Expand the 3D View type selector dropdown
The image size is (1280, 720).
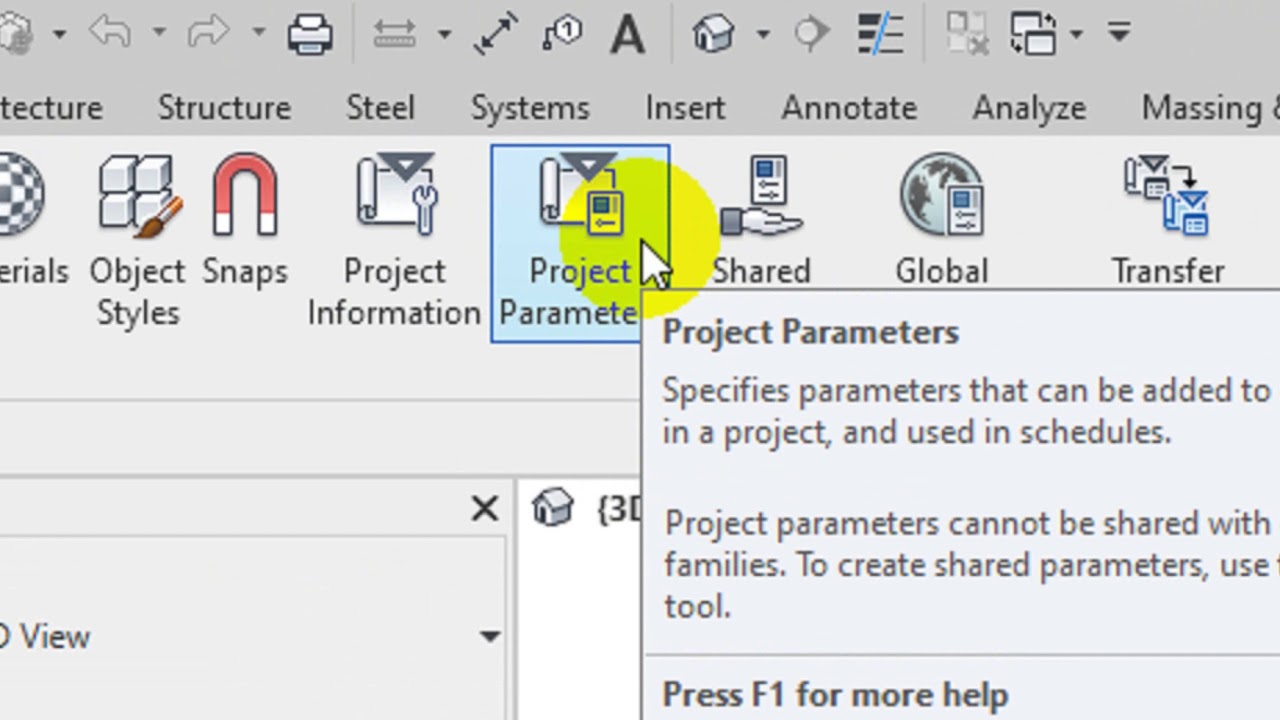point(489,636)
